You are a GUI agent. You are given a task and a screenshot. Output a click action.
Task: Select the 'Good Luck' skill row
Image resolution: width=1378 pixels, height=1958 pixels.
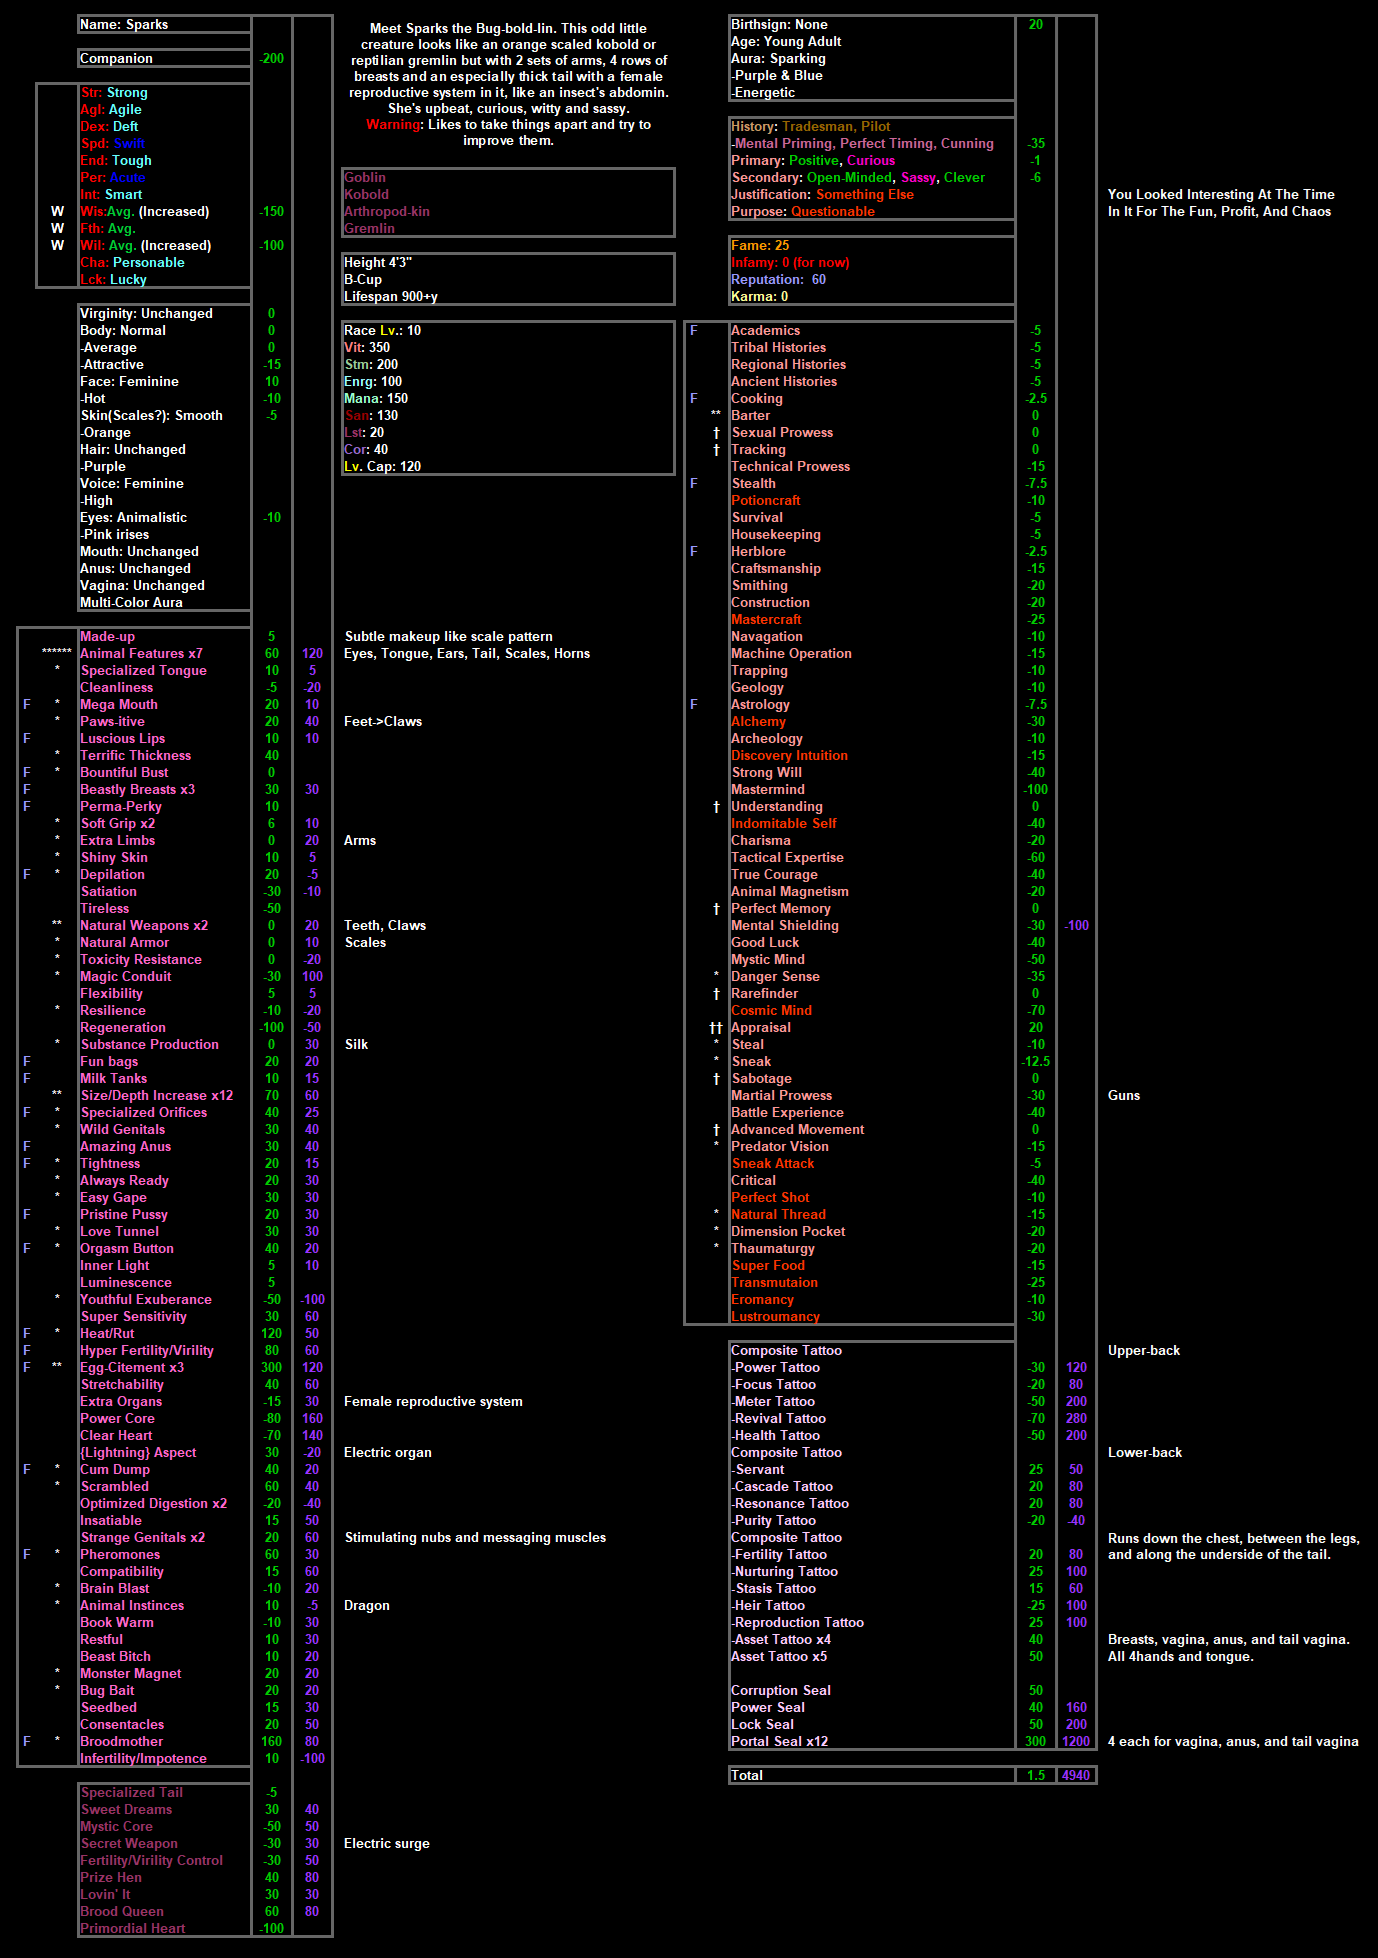(765, 942)
